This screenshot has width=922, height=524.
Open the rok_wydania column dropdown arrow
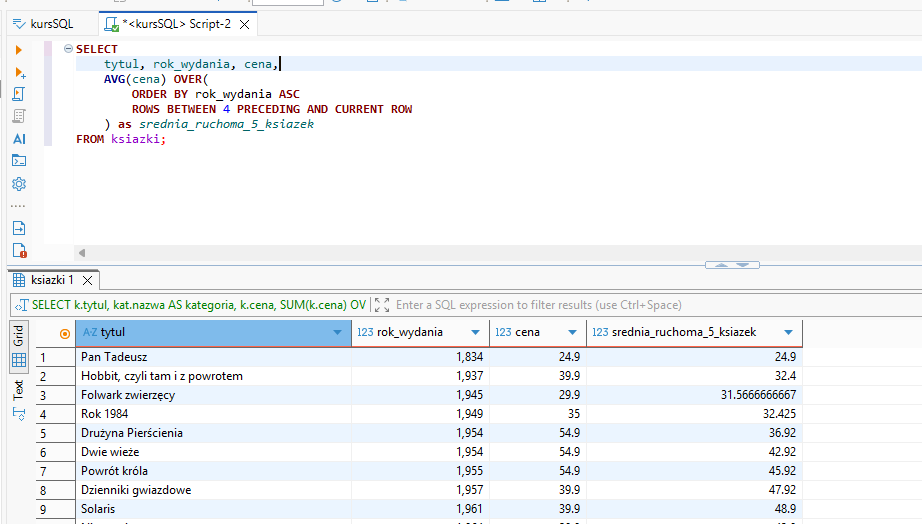coord(476,333)
